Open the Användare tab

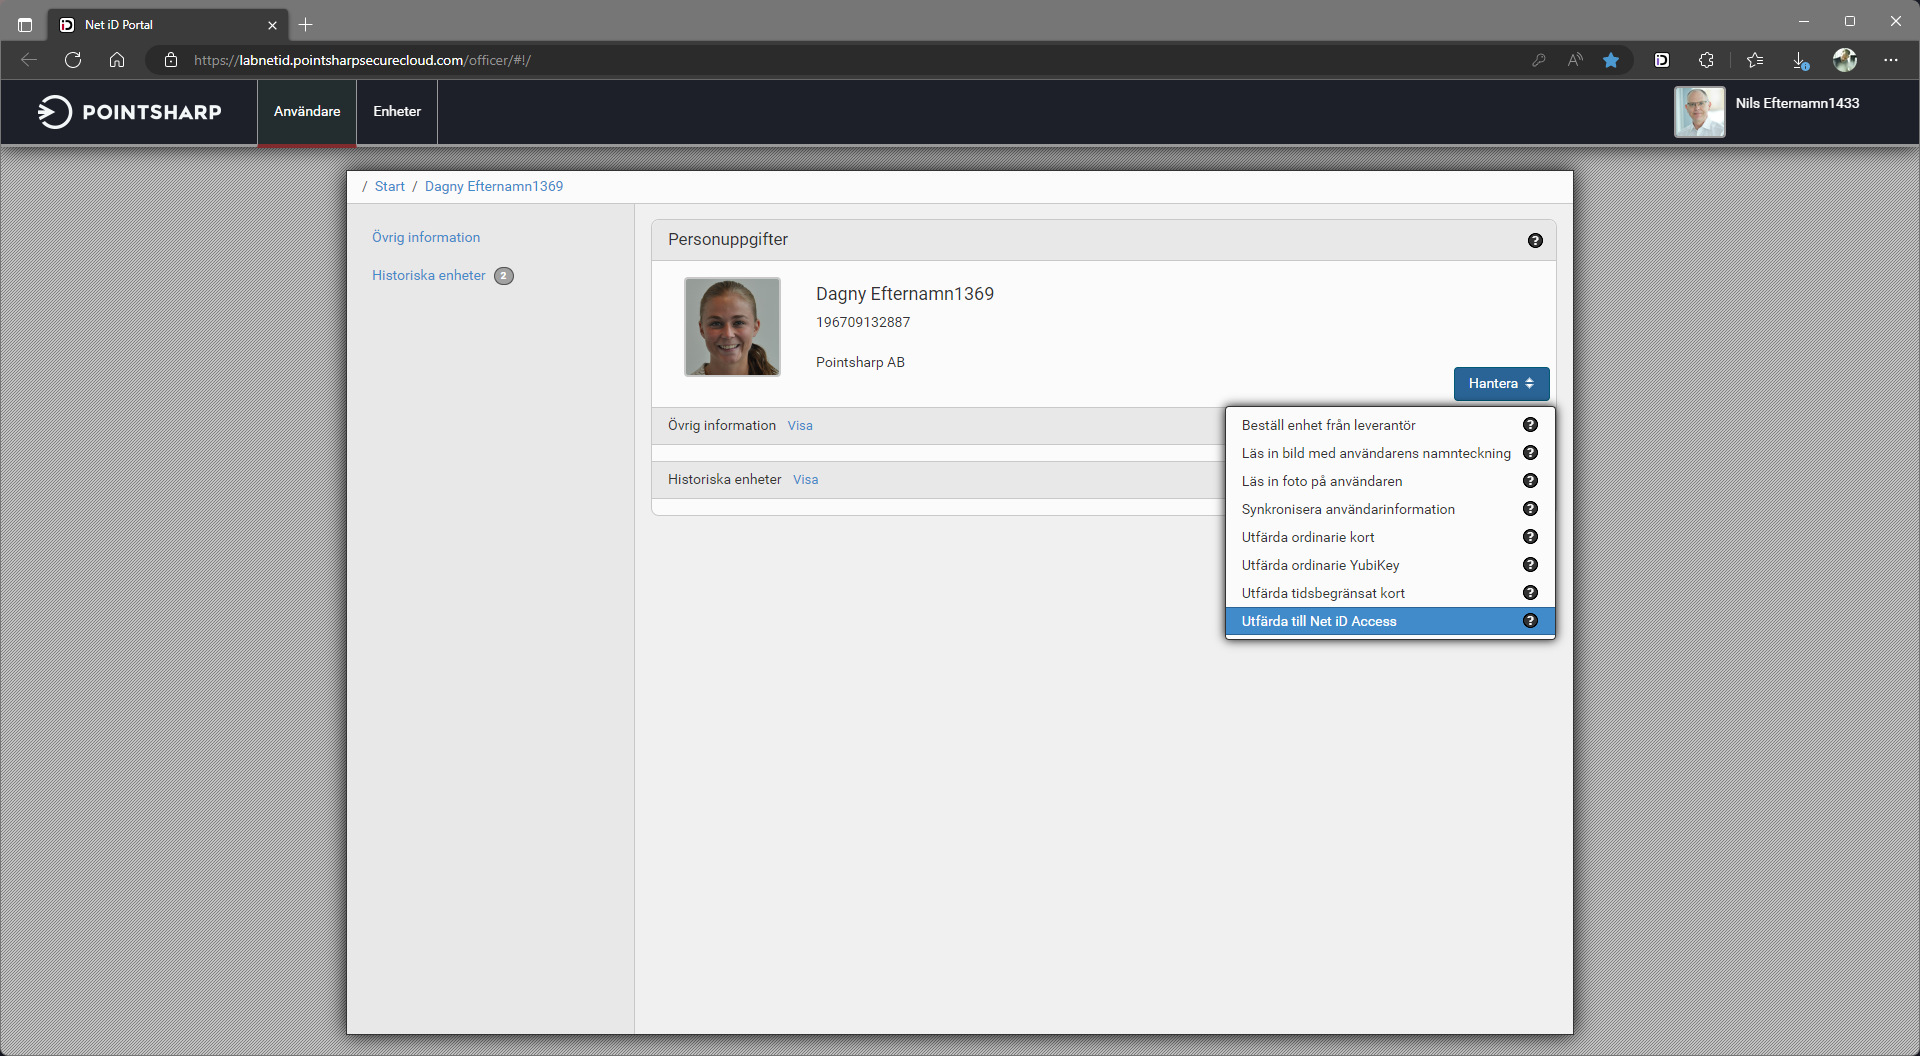tap(307, 112)
